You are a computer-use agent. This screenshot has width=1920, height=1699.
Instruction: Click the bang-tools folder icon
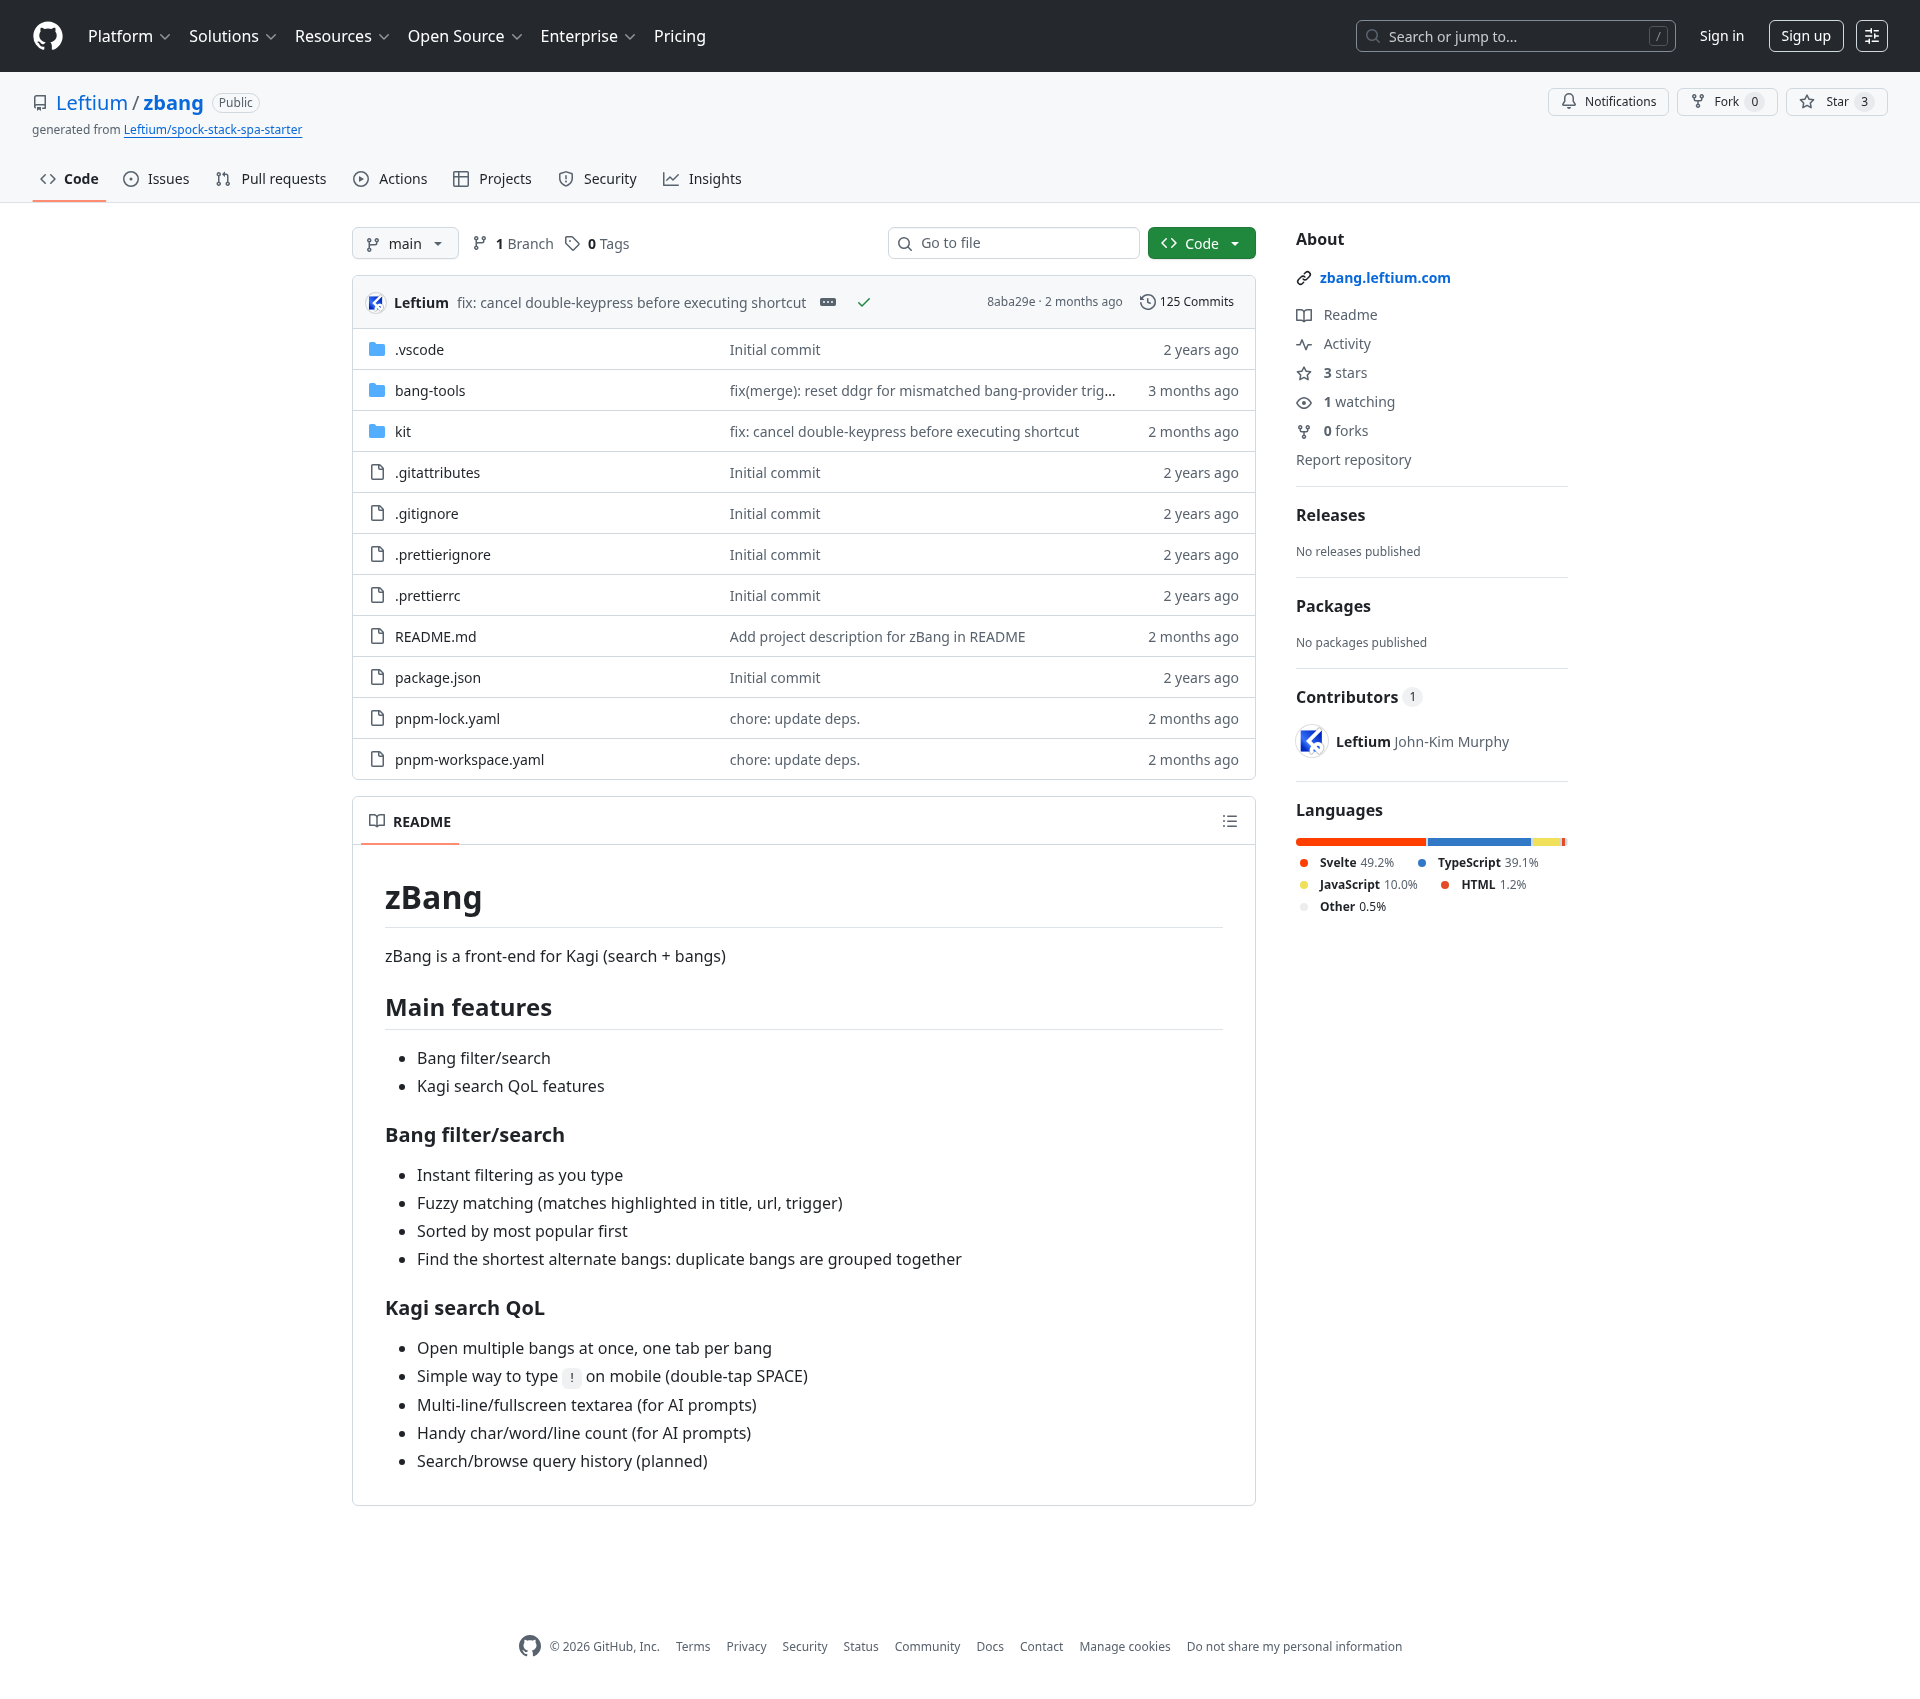pyautogui.click(x=377, y=390)
